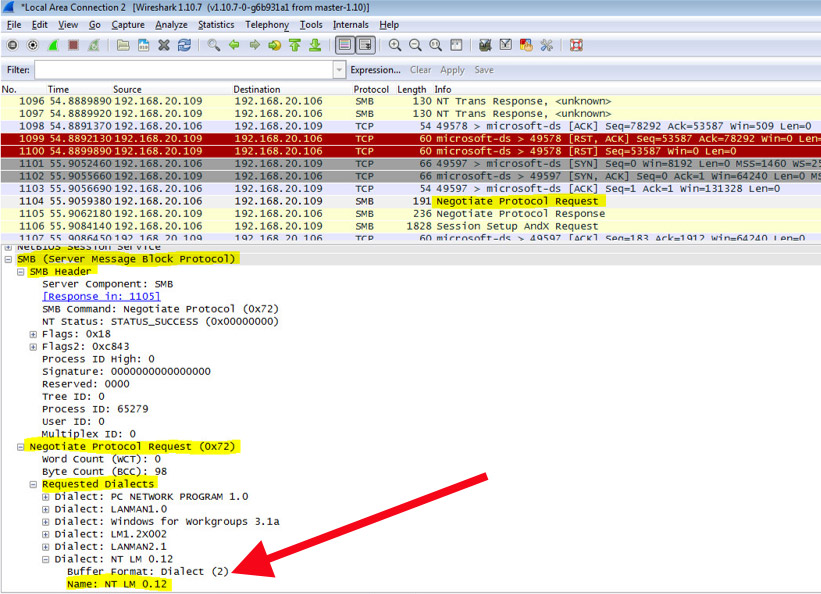This screenshot has height=594, width=821.
Task: Select packet 1106 Session Setup AndX Request
Action: tap(410, 227)
